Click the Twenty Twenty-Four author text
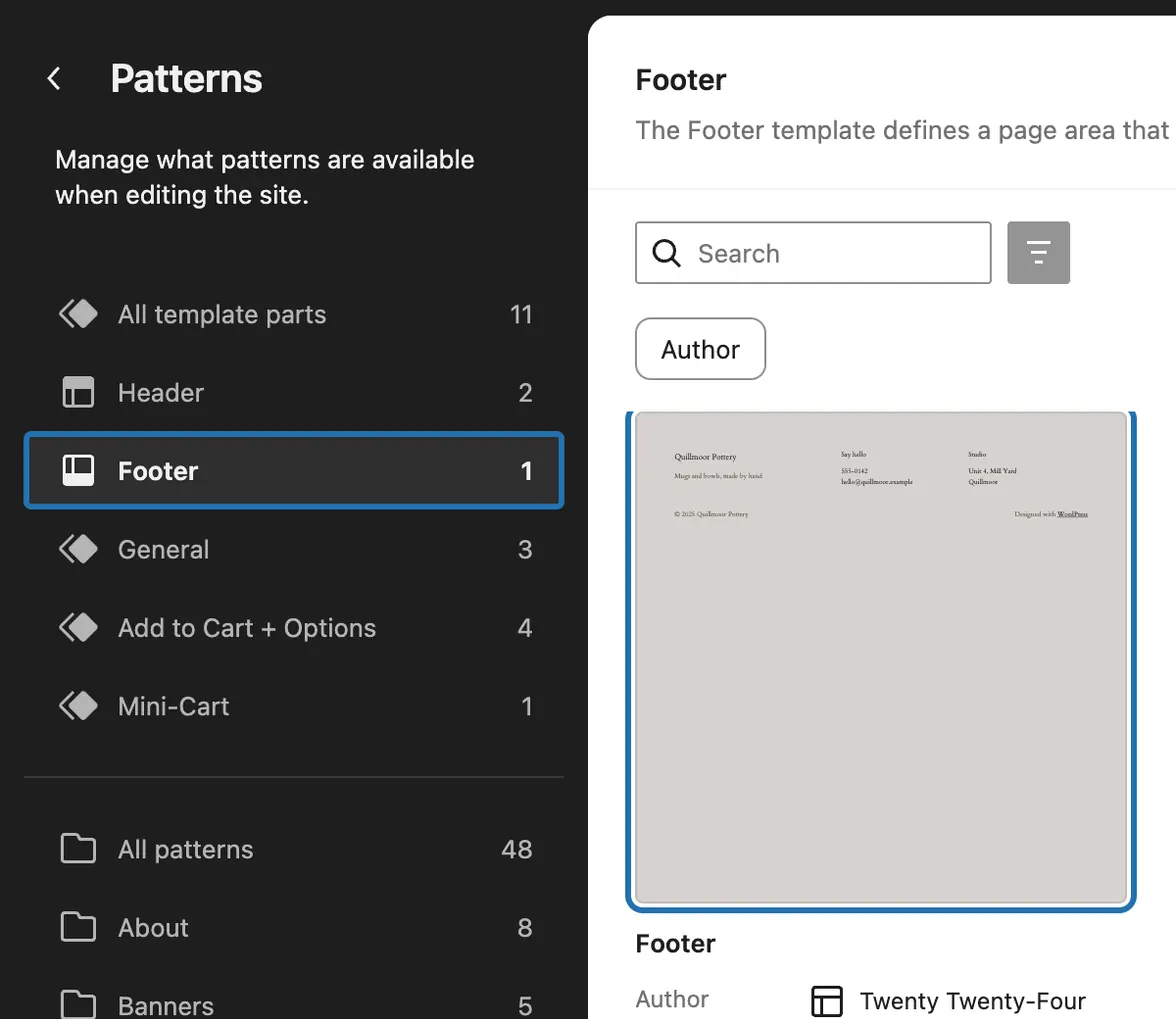 (973, 1001)
